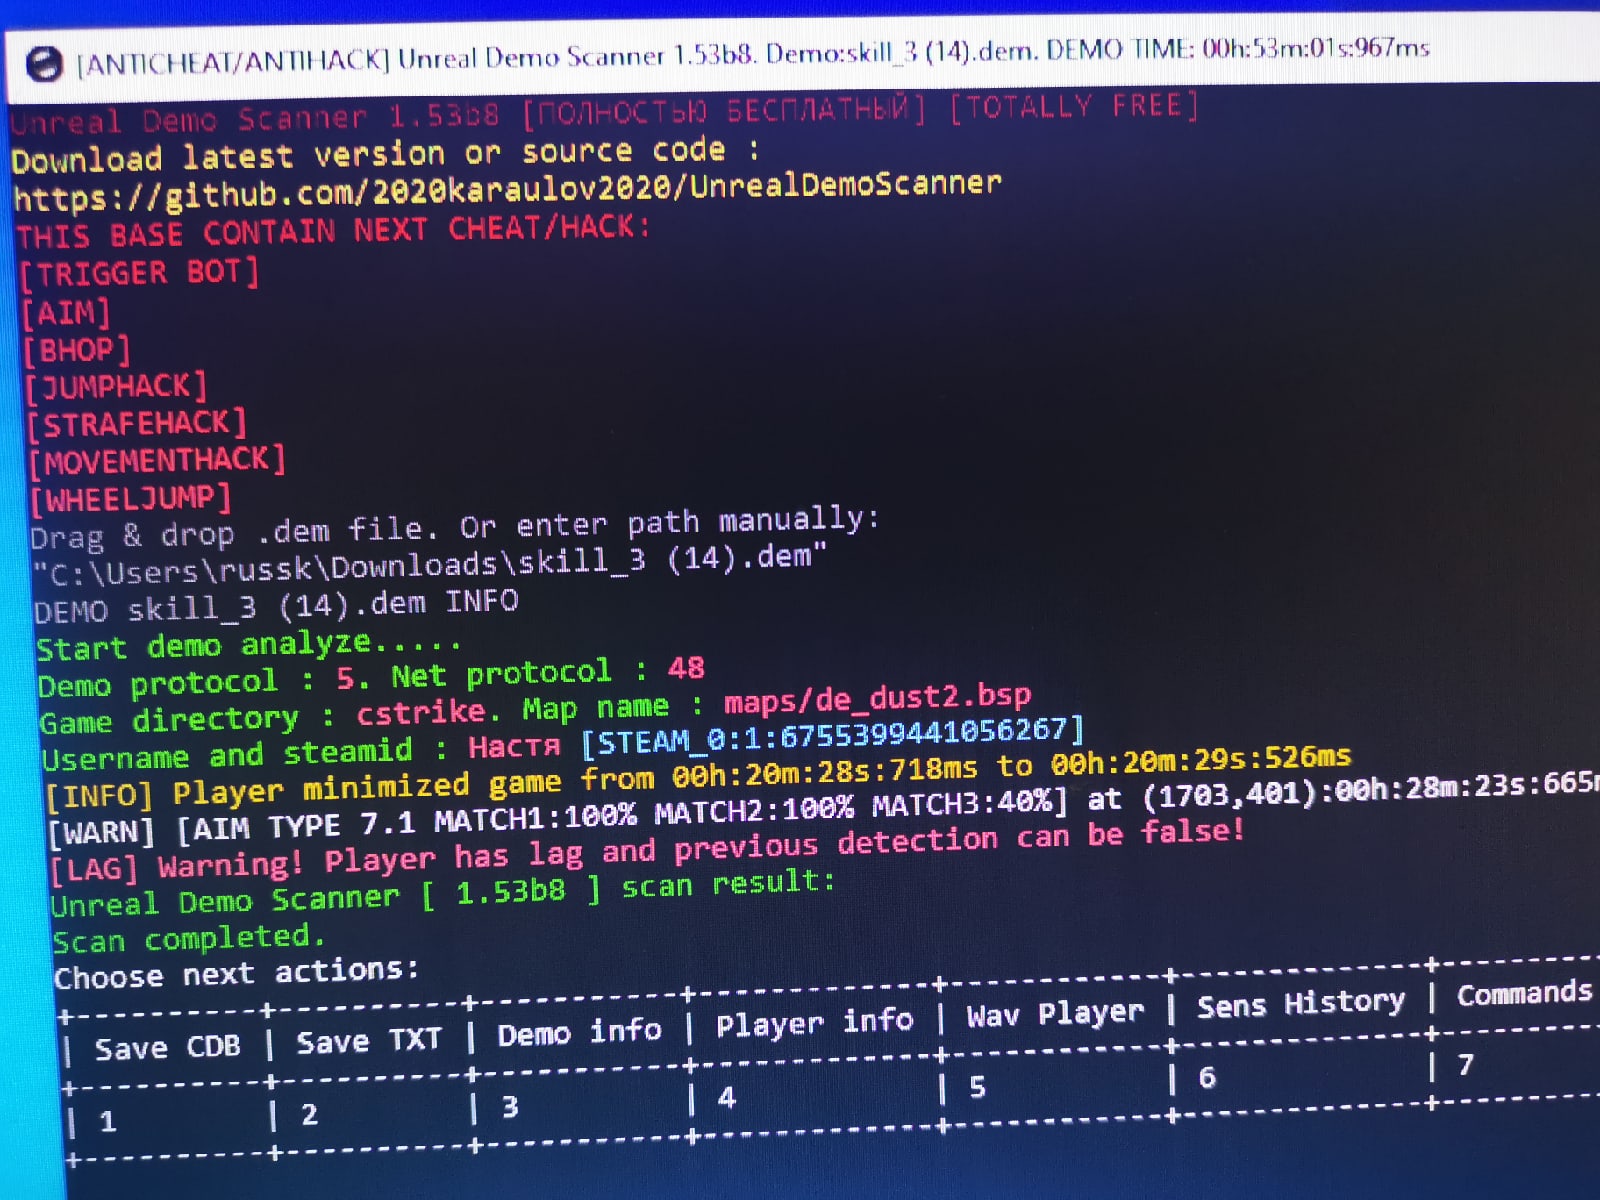Click the 'Choose next actions:' prompt
The image size is (1600, 1200).
tap(236, 973)
